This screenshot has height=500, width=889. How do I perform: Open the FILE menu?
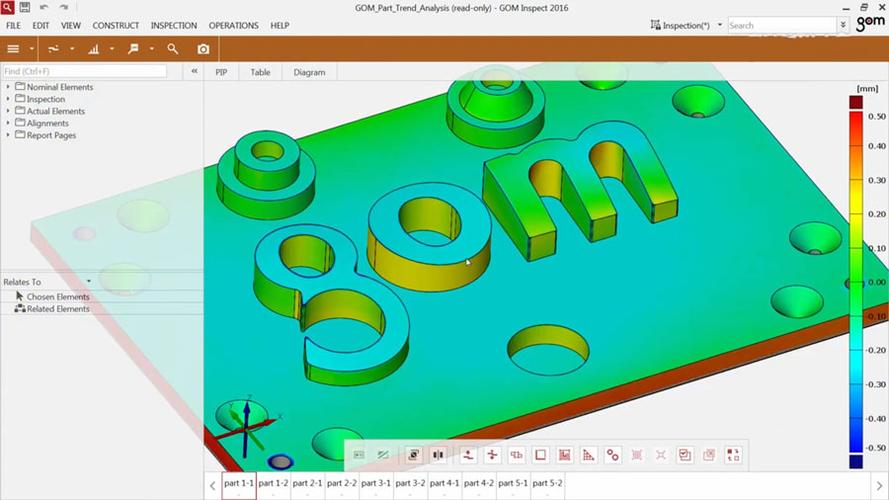click(x=13, y=26)
